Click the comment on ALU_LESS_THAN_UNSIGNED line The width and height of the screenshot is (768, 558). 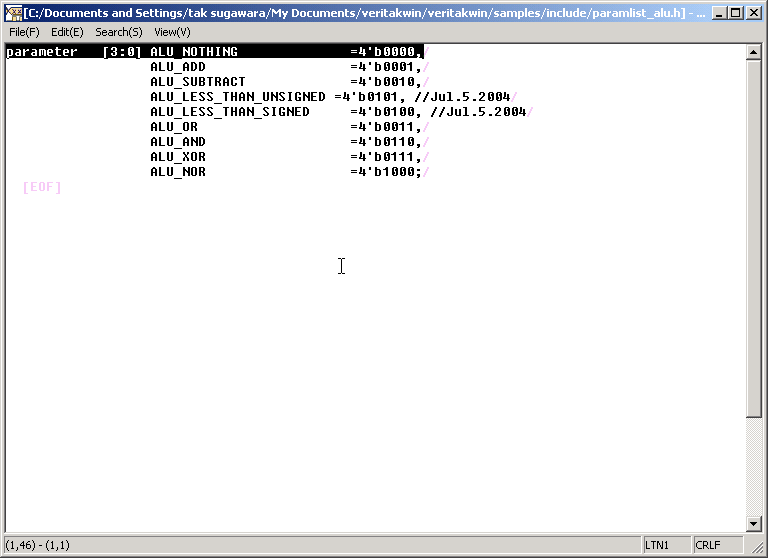coord(462,97)
